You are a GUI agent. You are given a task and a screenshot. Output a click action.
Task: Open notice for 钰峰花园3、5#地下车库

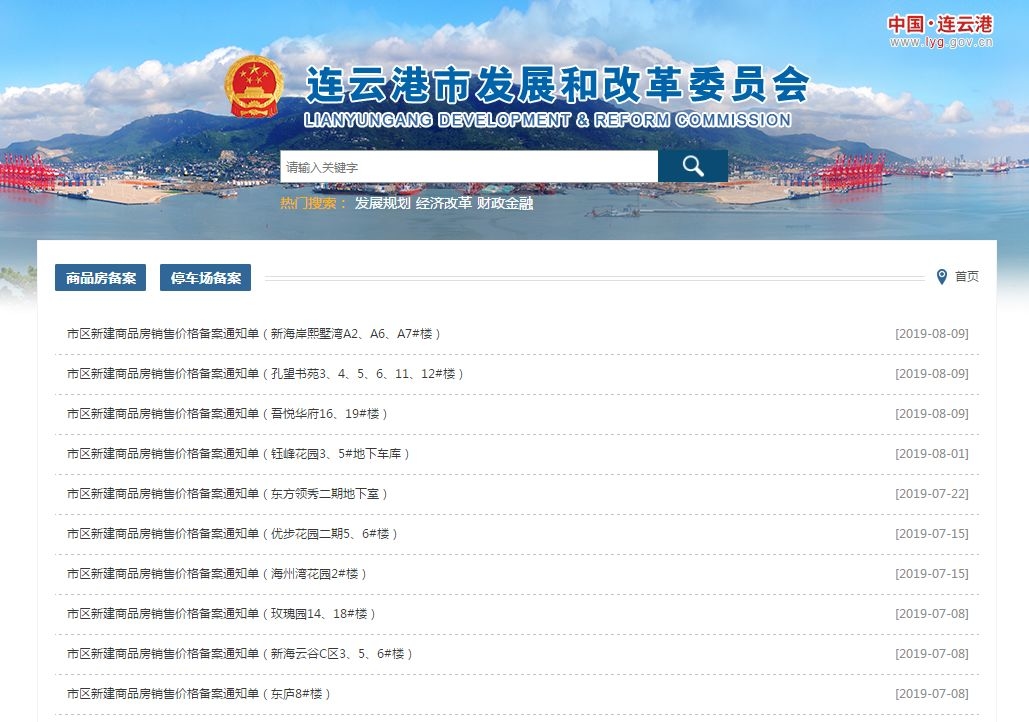pos(238,454)
